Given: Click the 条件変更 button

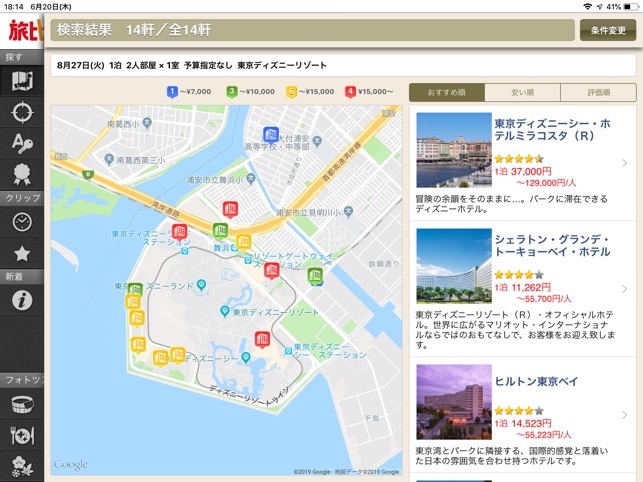Looking at the screenshot, I should (608, 30).
